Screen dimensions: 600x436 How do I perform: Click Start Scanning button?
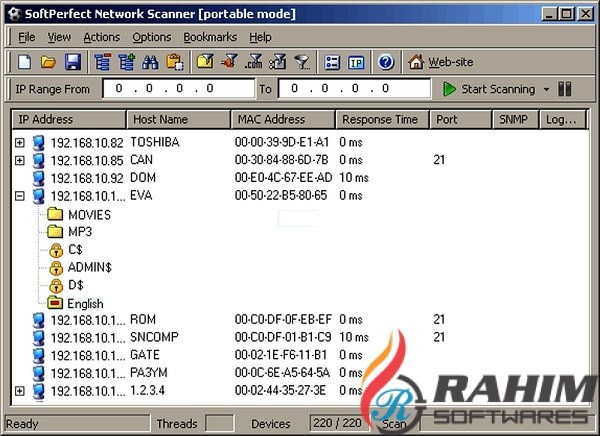pyautogui.click(x=489, y=89)
